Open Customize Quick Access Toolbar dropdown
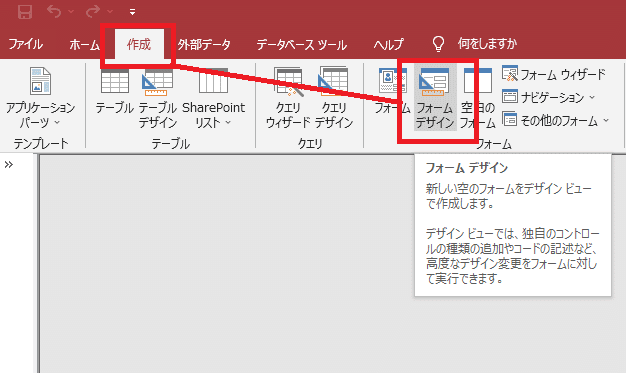The height and width of the screenshot is (373, 626). tap(132, 12)
